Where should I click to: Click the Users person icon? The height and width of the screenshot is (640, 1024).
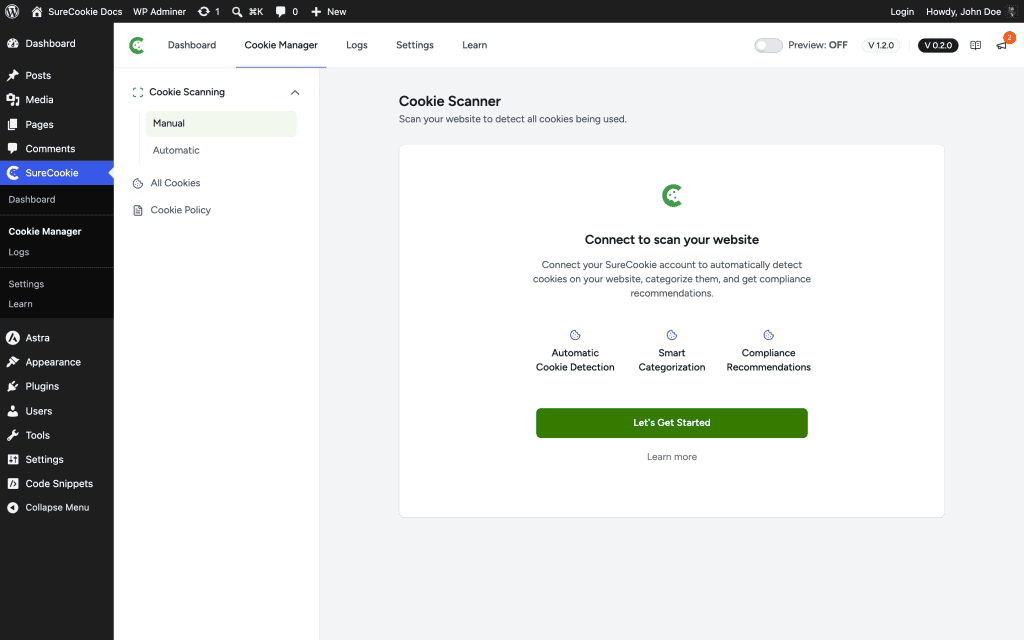[12, 411]
